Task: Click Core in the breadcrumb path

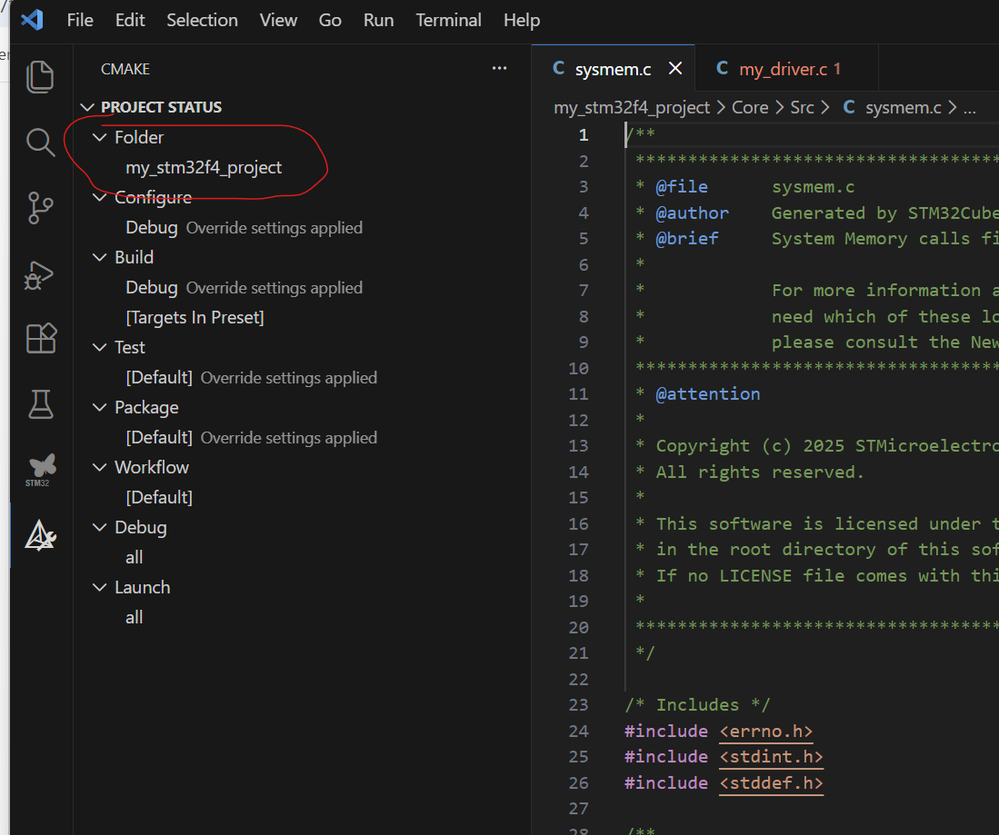Action: tap(750, 107)
